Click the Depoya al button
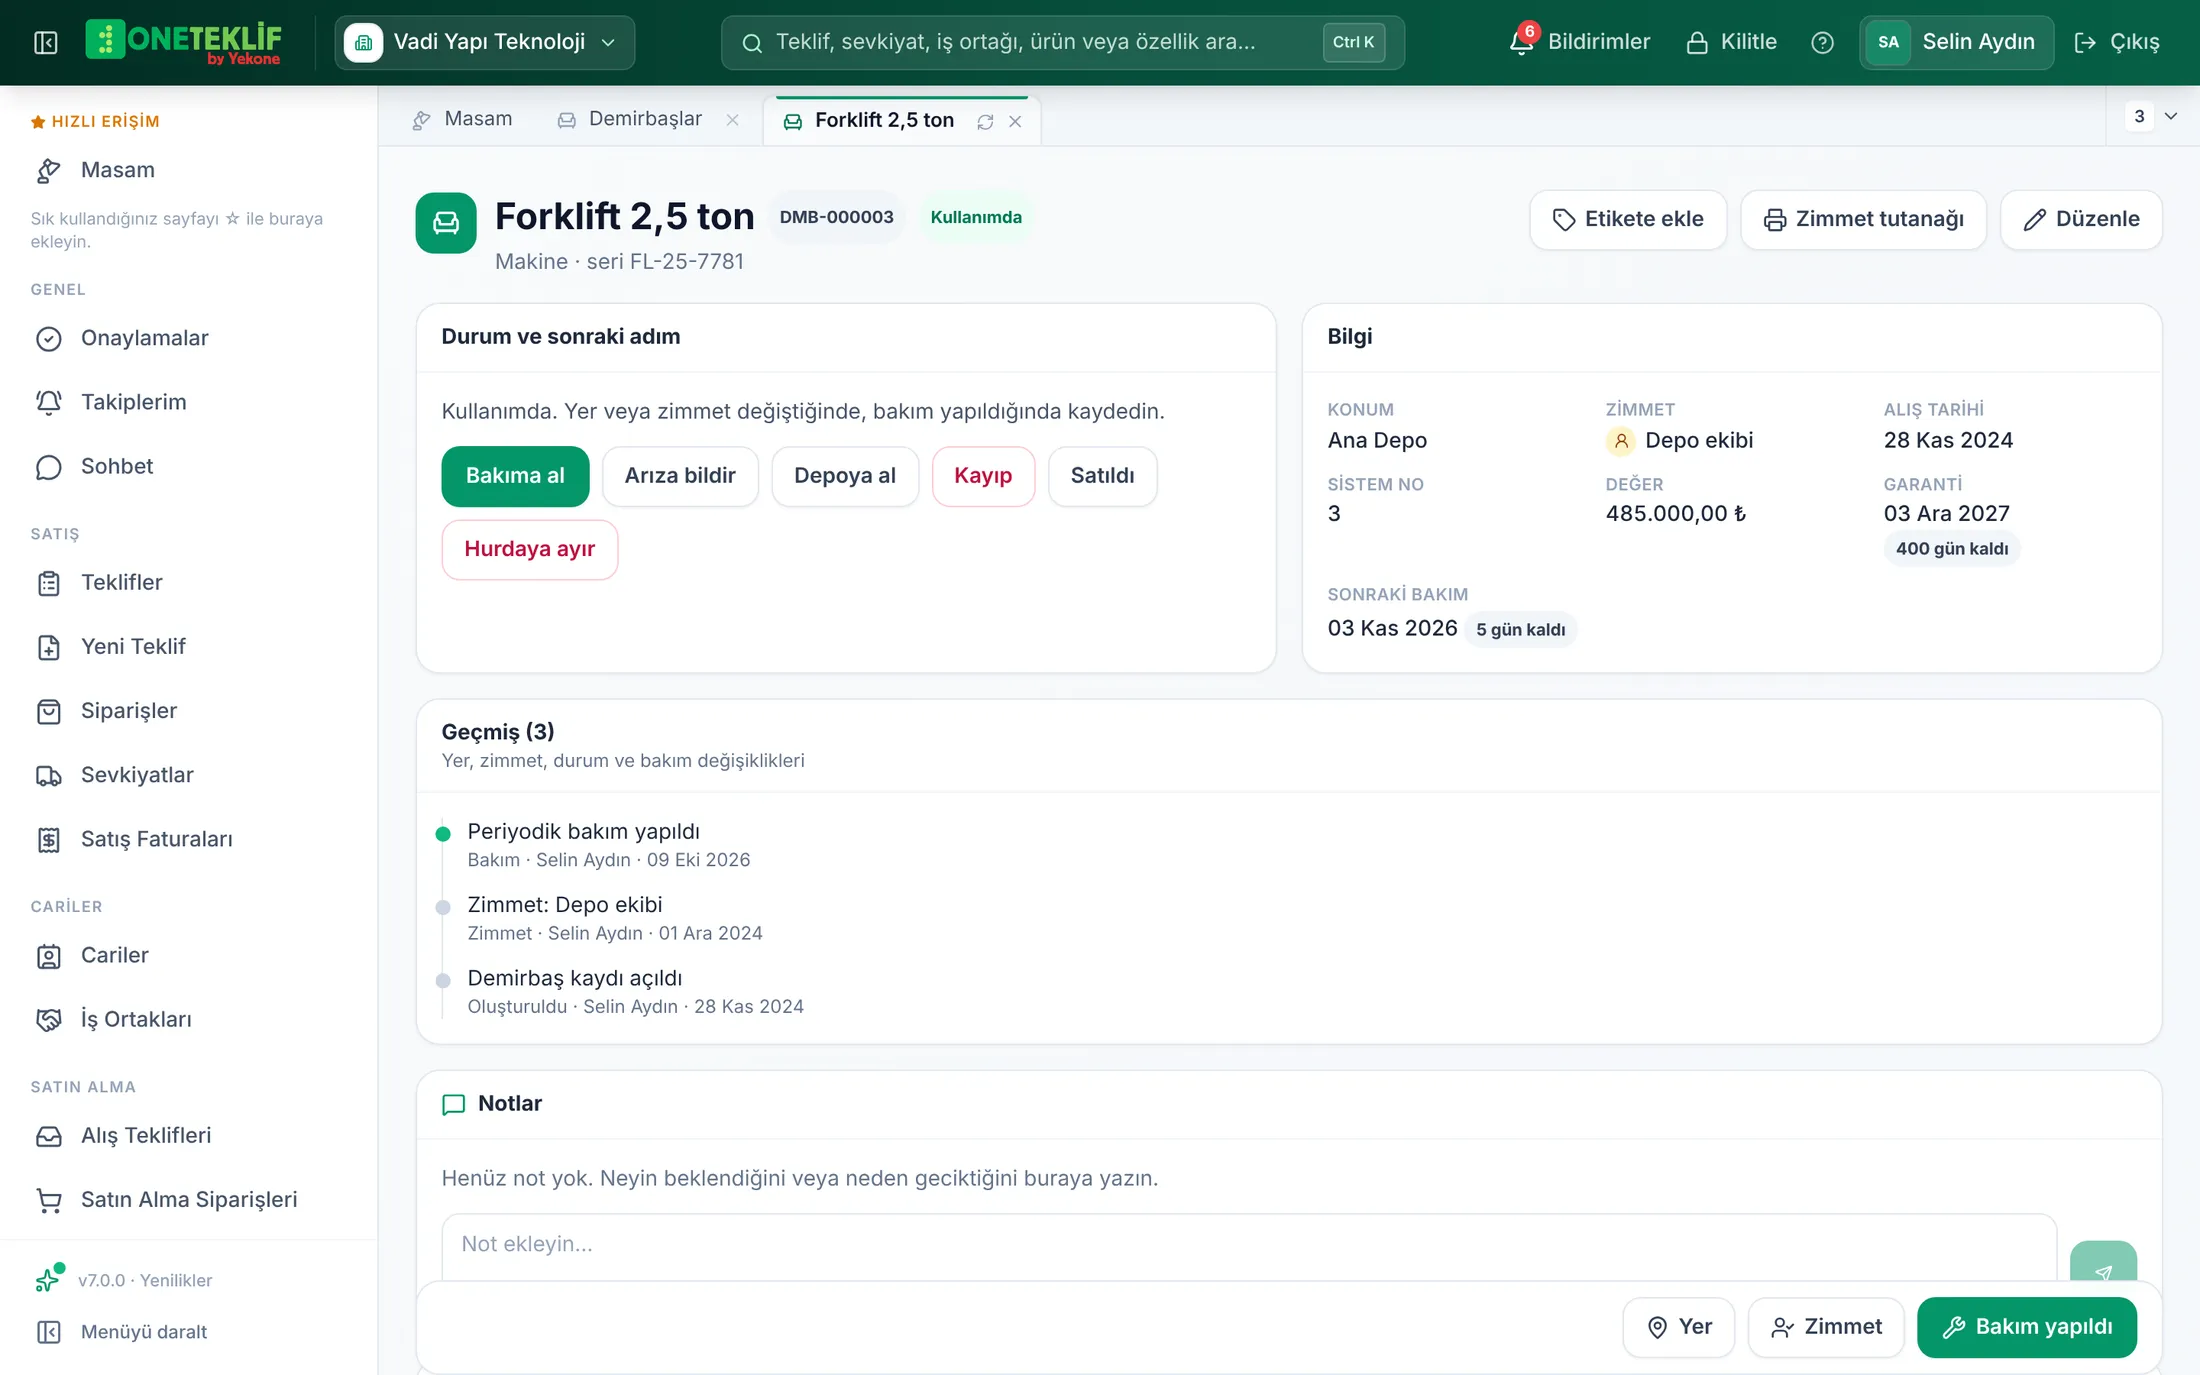Viewport: 2200px width, 1375px height. point(845,476)
